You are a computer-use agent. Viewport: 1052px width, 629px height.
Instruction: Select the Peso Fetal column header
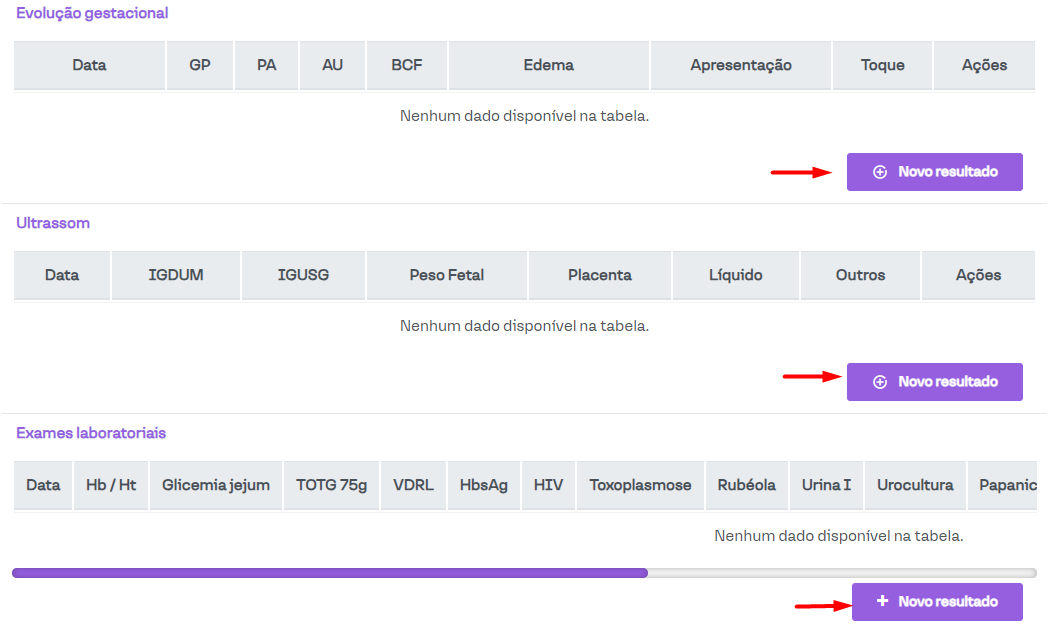pyautogui.click(x=447, y=275)
